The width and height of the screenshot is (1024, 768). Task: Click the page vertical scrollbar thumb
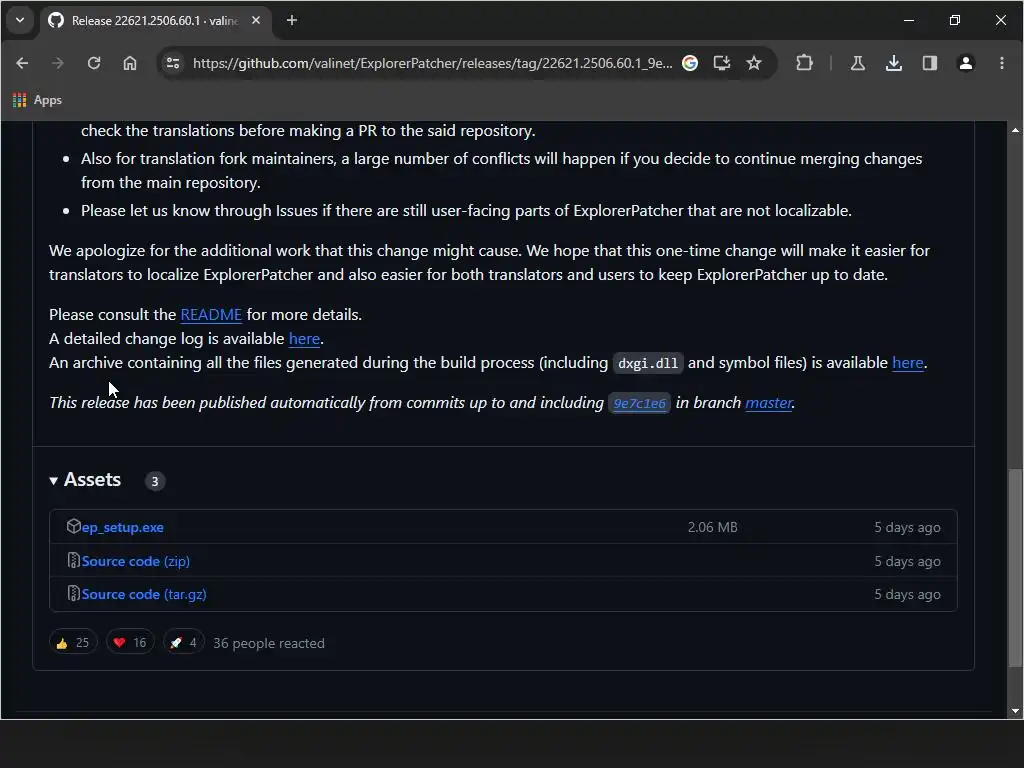(1015, 568)
